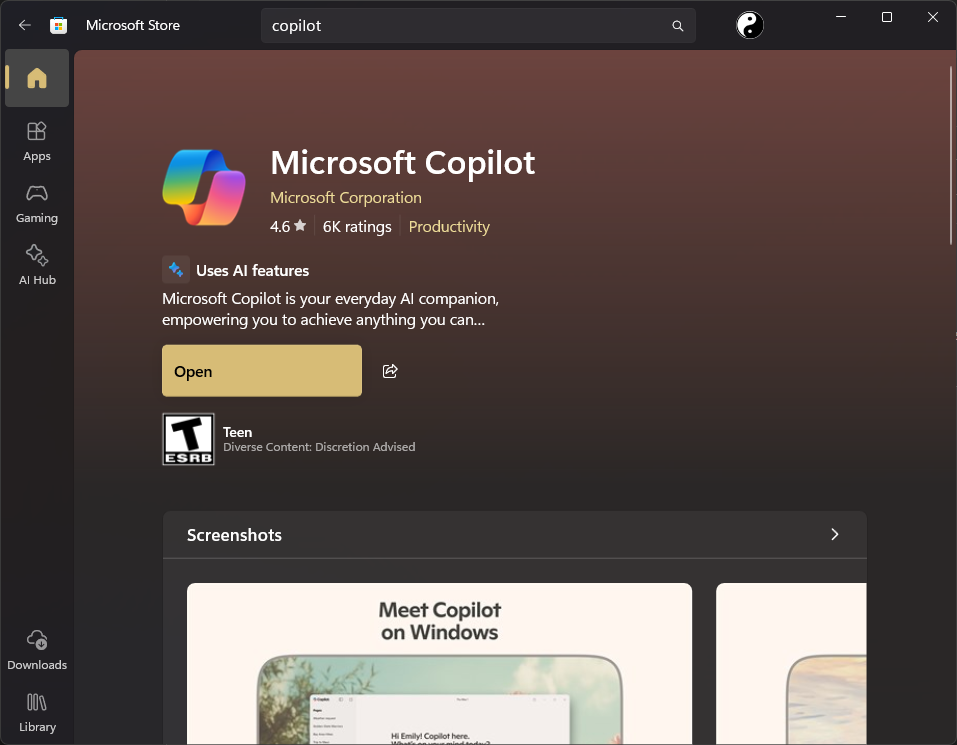Screen dimensions: 957x745
Task: Click the ESRB Teen rating badge
Action: coord(188,439)
